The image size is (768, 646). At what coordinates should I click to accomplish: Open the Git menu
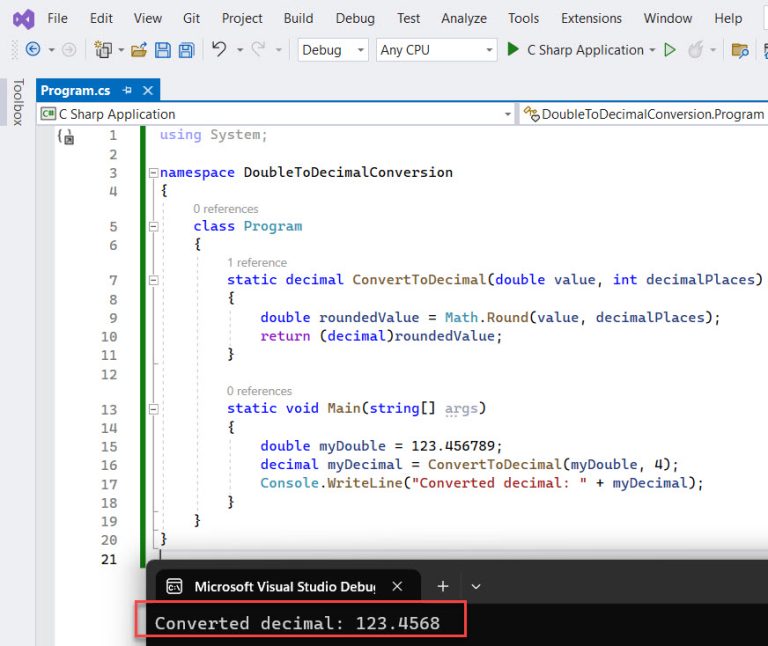tap(191, 19)
